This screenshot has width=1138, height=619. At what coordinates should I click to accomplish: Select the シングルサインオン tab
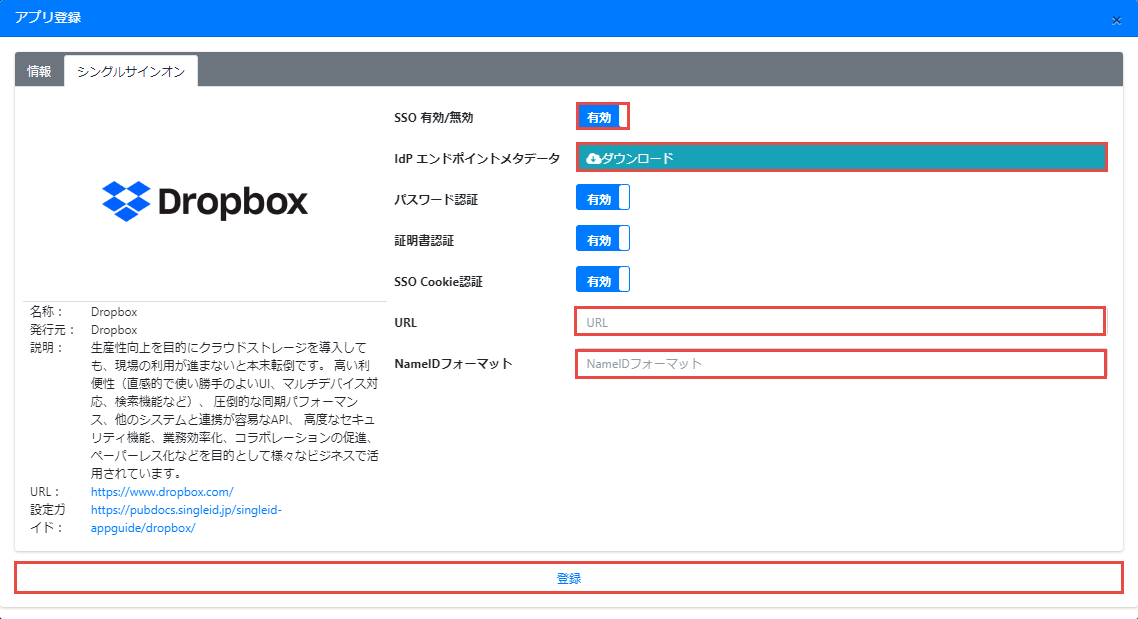[131, 72]
